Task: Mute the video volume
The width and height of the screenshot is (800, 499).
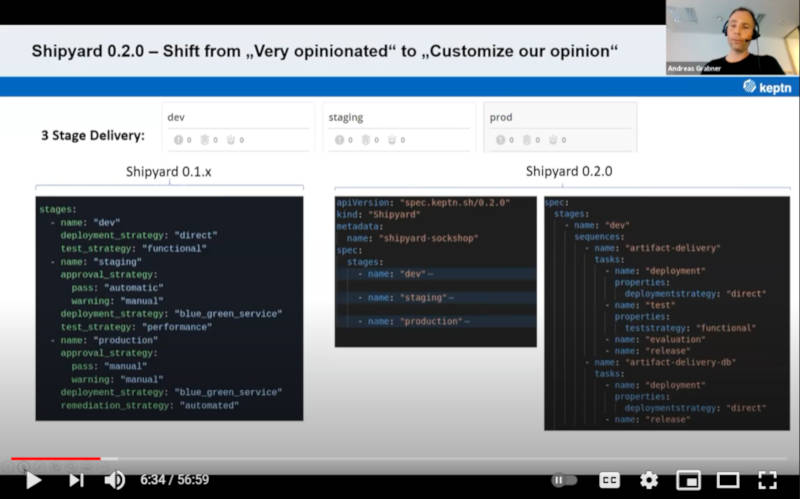Action: pyautogui.click(x=115, y=480)
